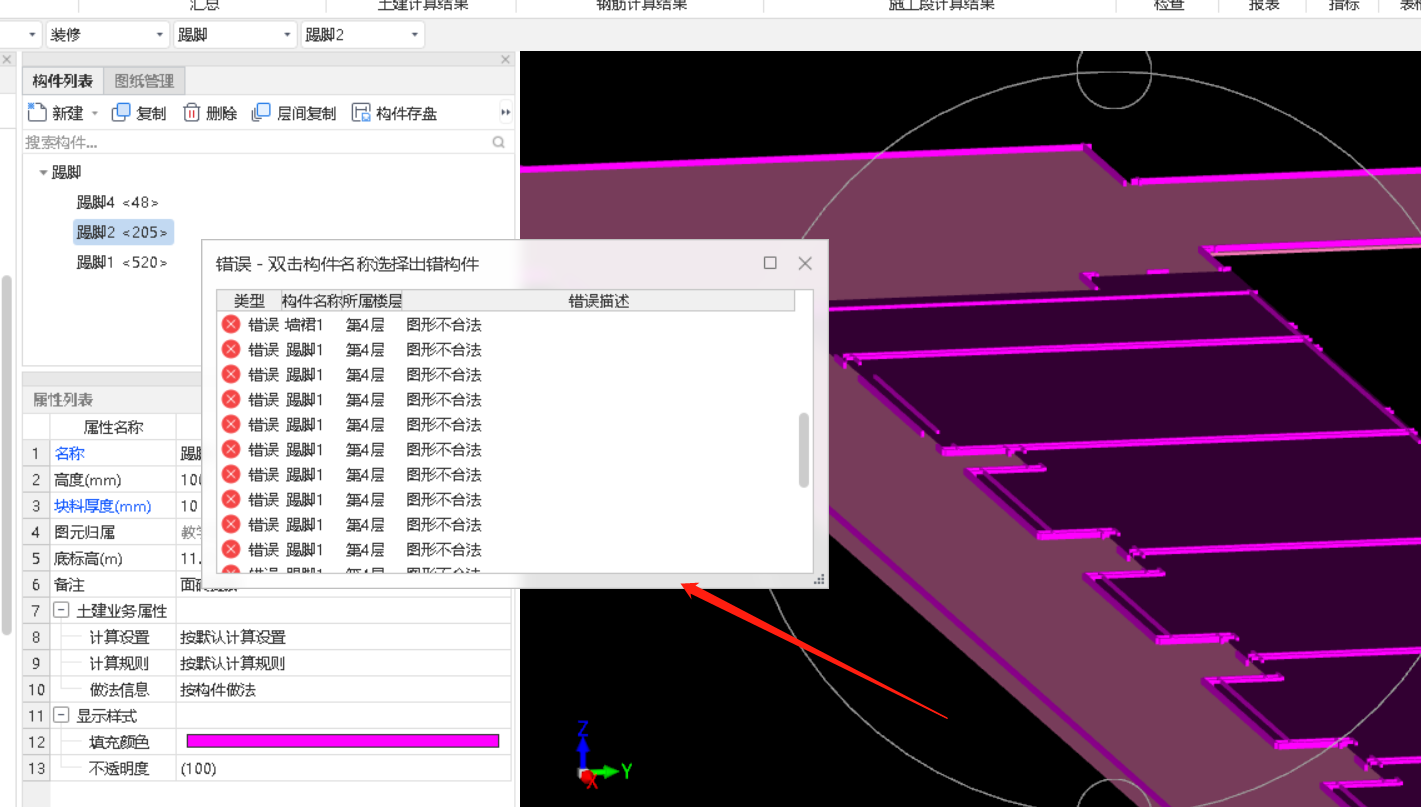Select 踢脚1 <520> in the tree
The image size is (1421, 807).
pyautogui.click(x=122, y=262)
